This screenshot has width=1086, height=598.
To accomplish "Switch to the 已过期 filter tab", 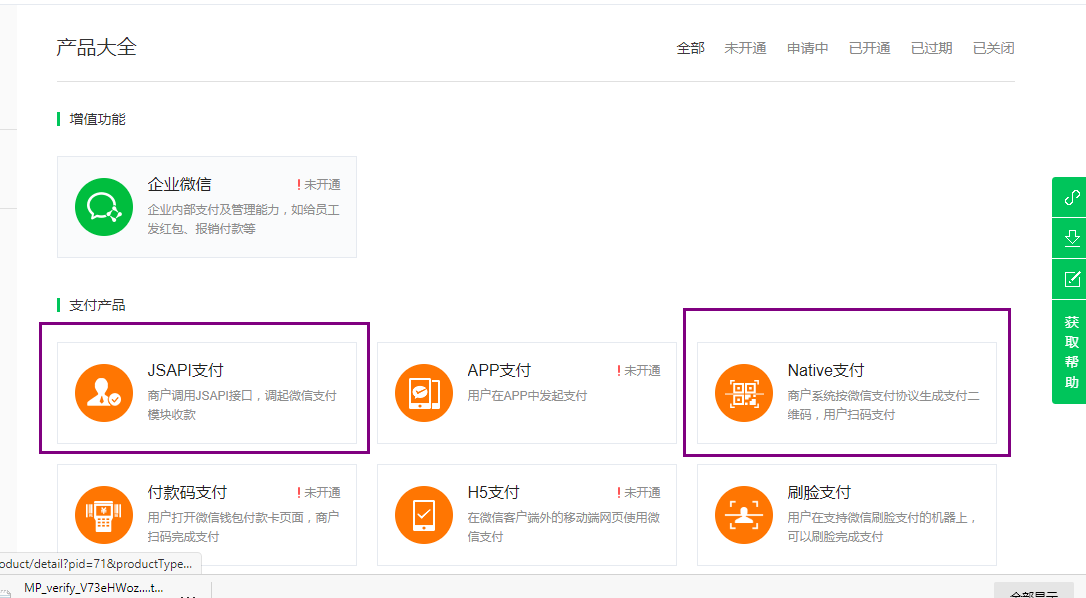I will click(932, 49).
